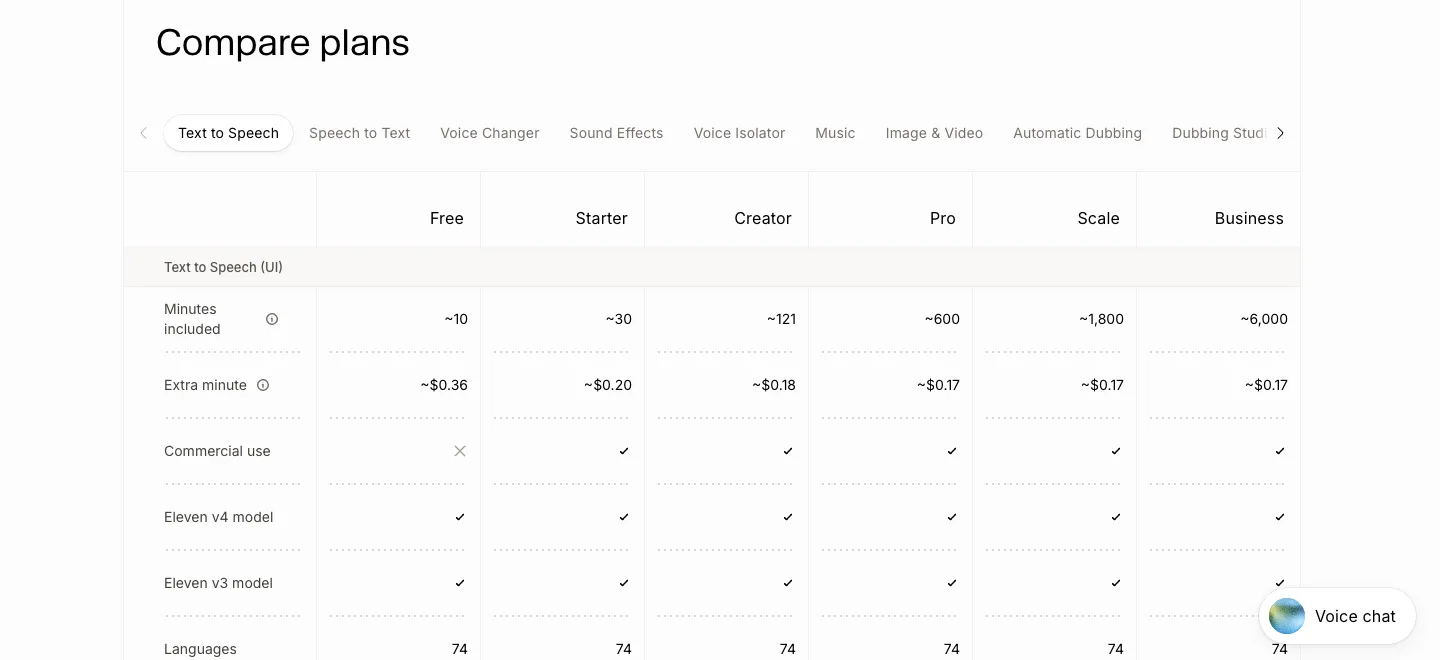Click the Pro plan column header

[943, 218]
